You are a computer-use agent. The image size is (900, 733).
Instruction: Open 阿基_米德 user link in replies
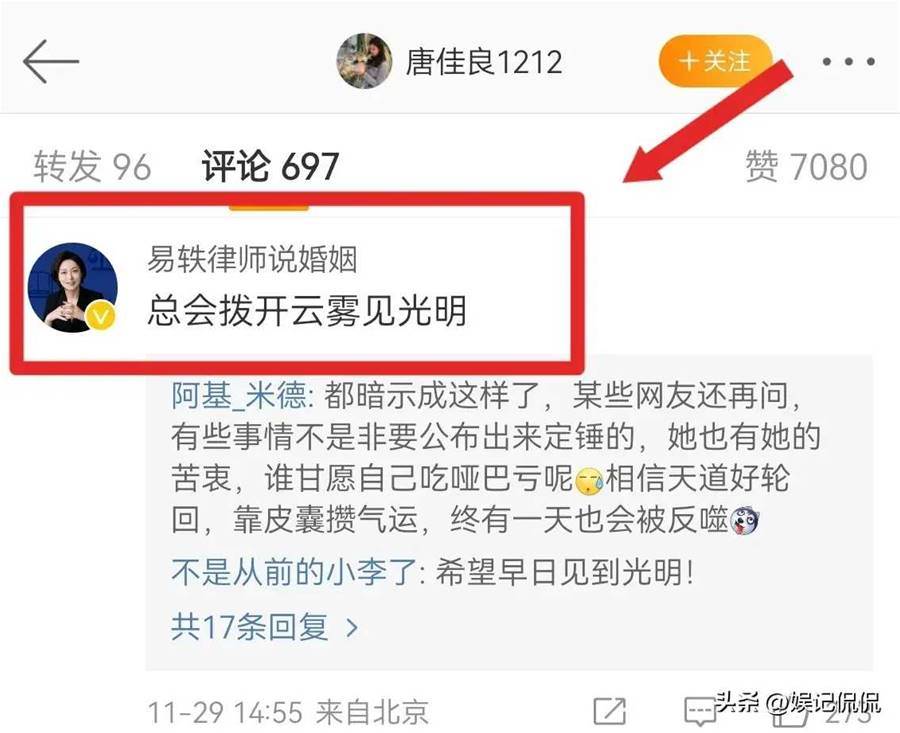[239, 395]
